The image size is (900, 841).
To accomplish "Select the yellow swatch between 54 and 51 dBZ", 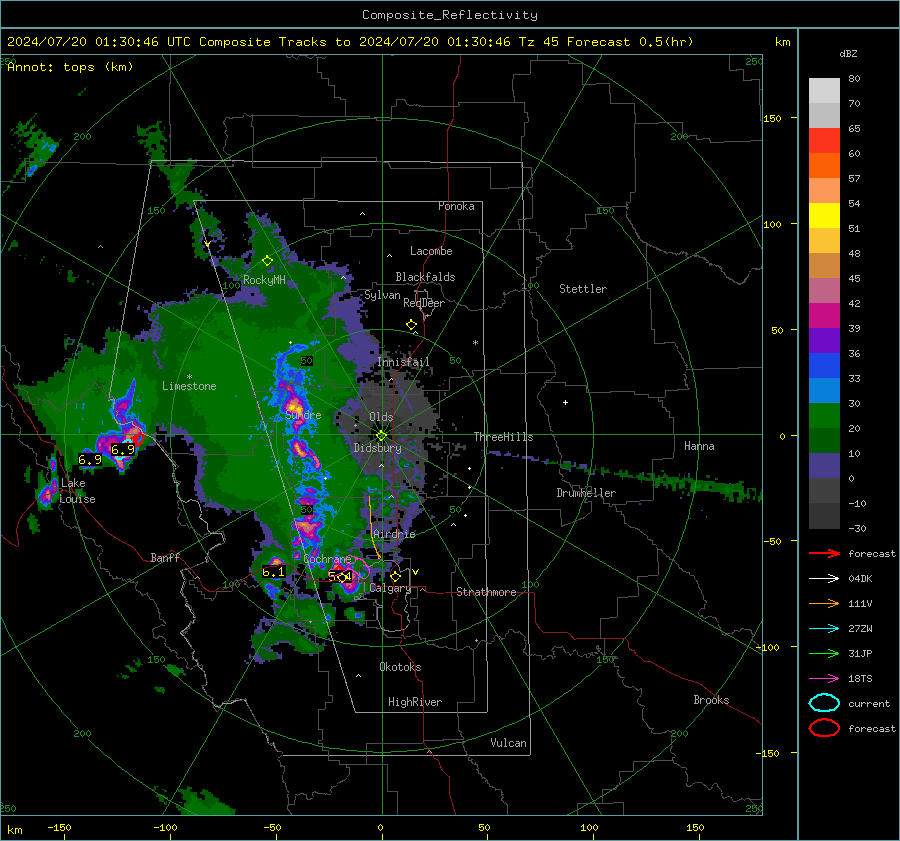I will 824,216.
